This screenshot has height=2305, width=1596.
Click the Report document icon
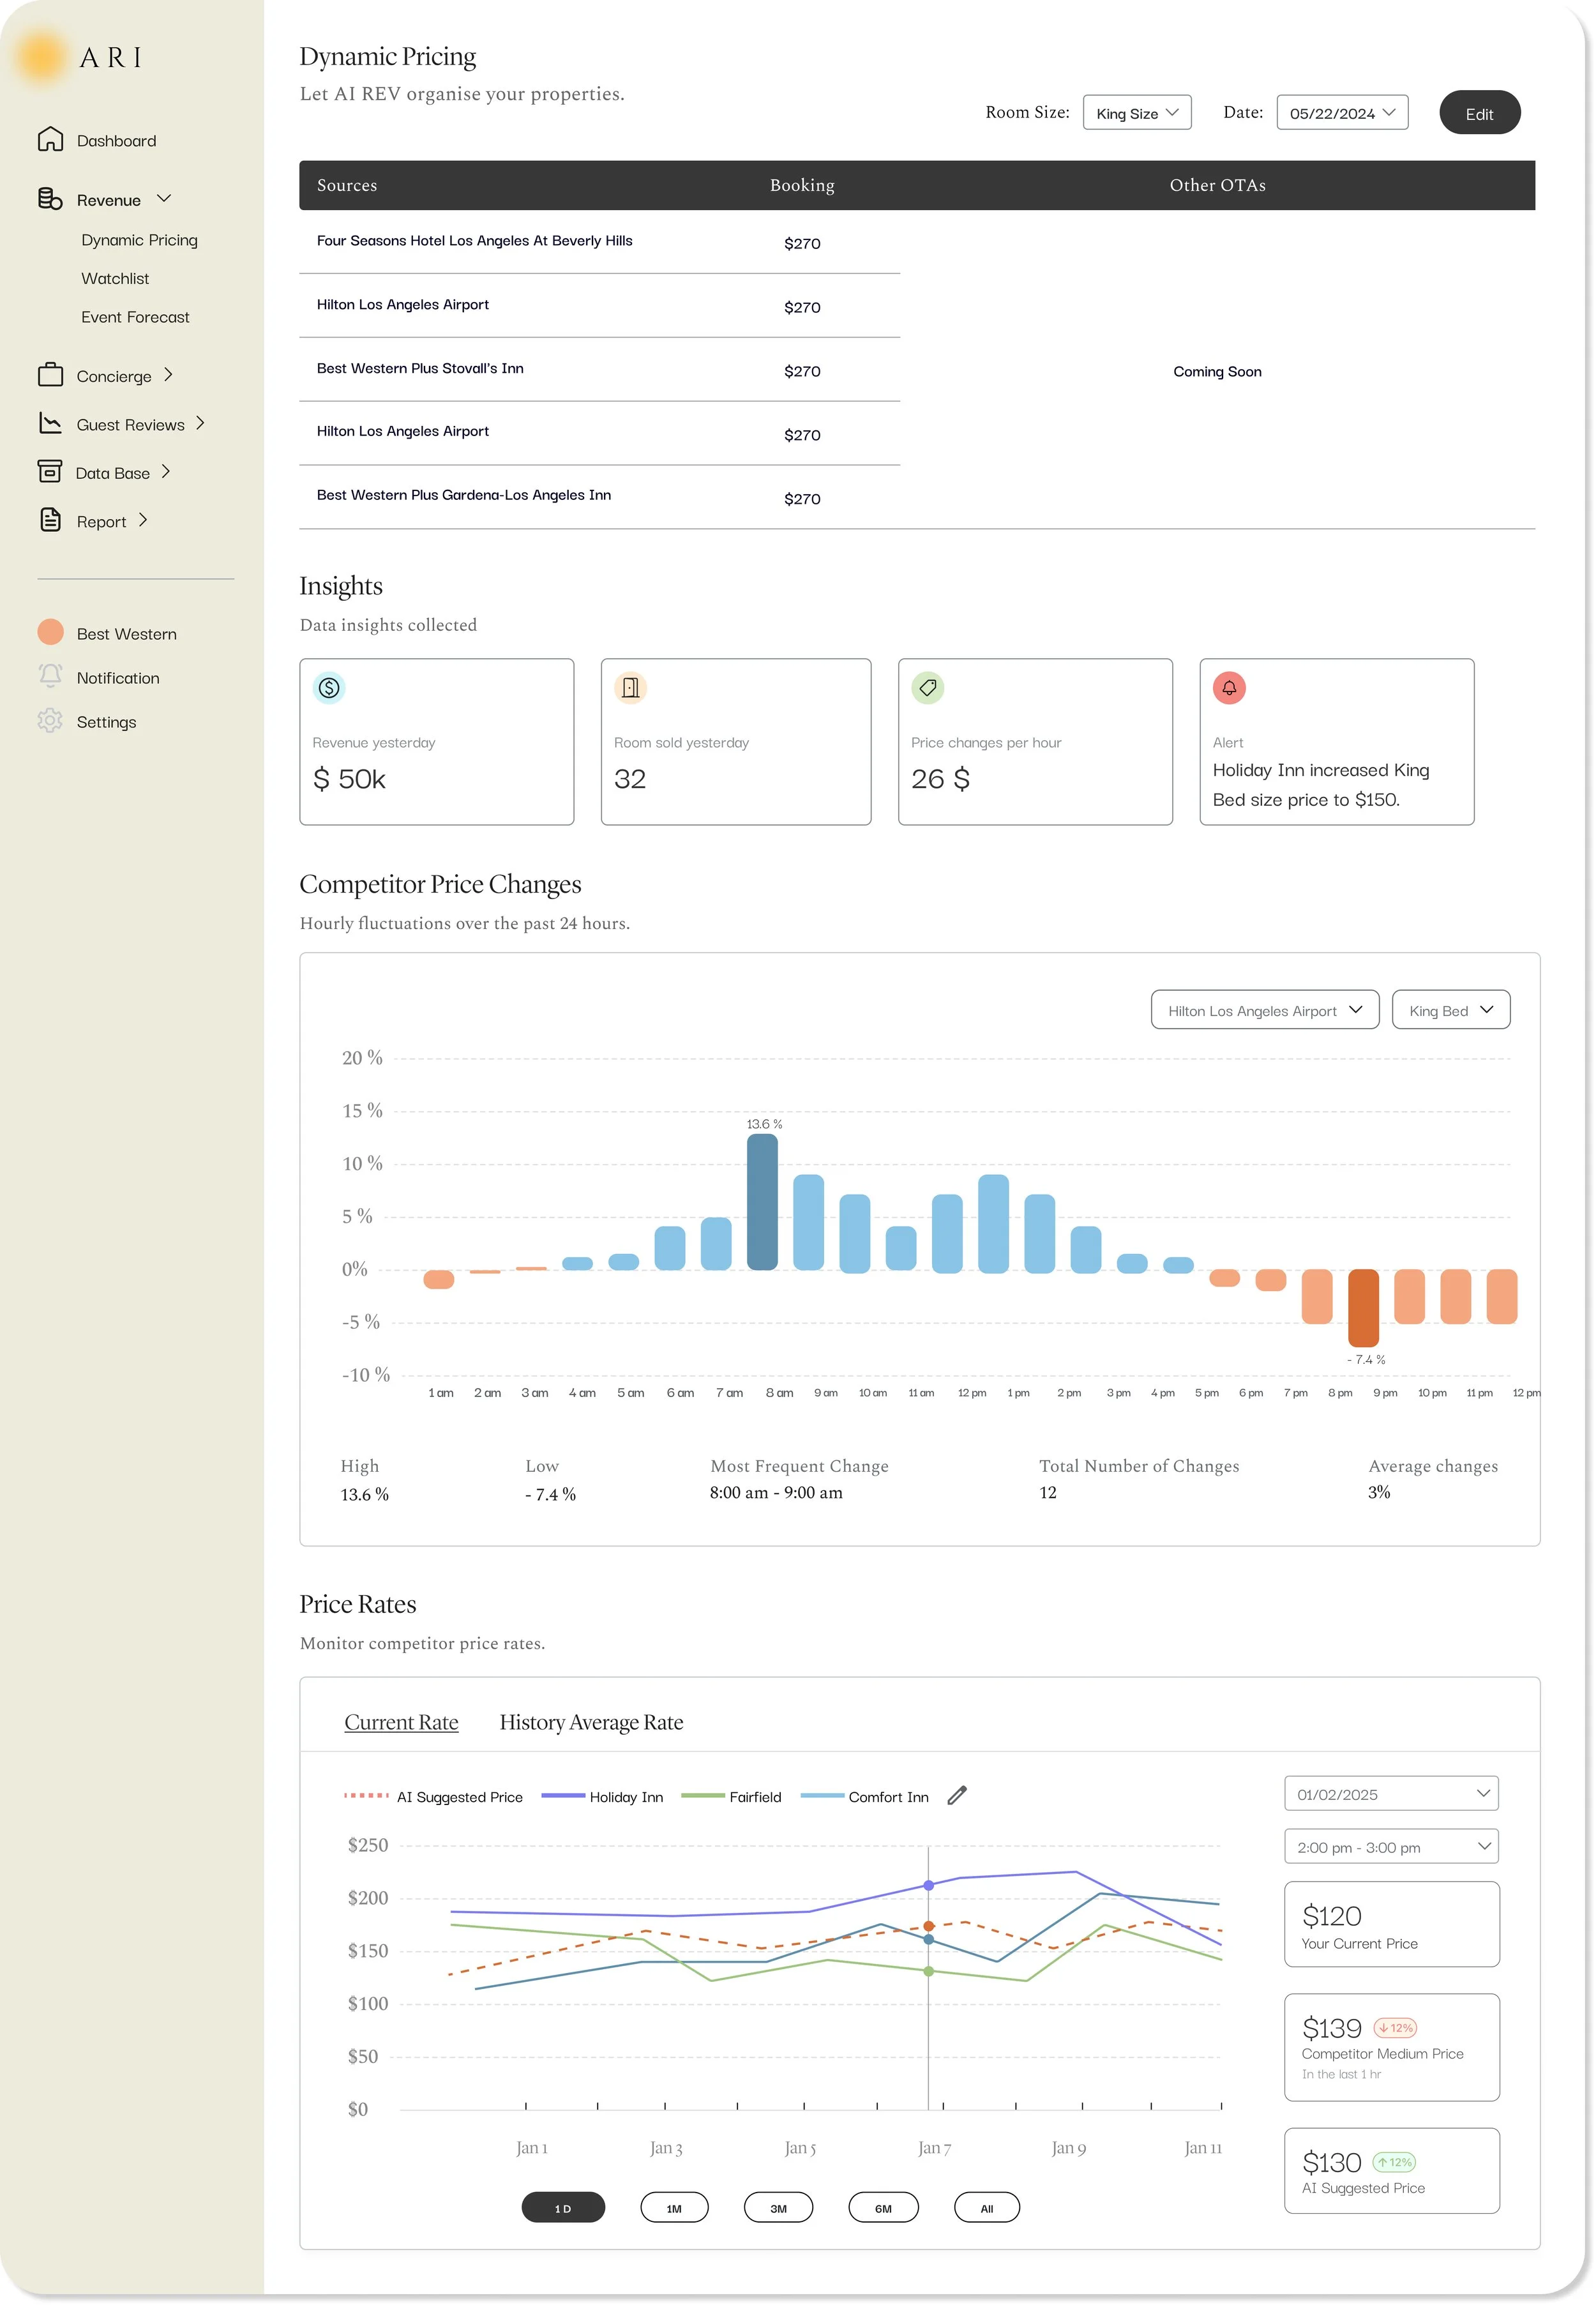pyautogui.click(x=50, y=520)
